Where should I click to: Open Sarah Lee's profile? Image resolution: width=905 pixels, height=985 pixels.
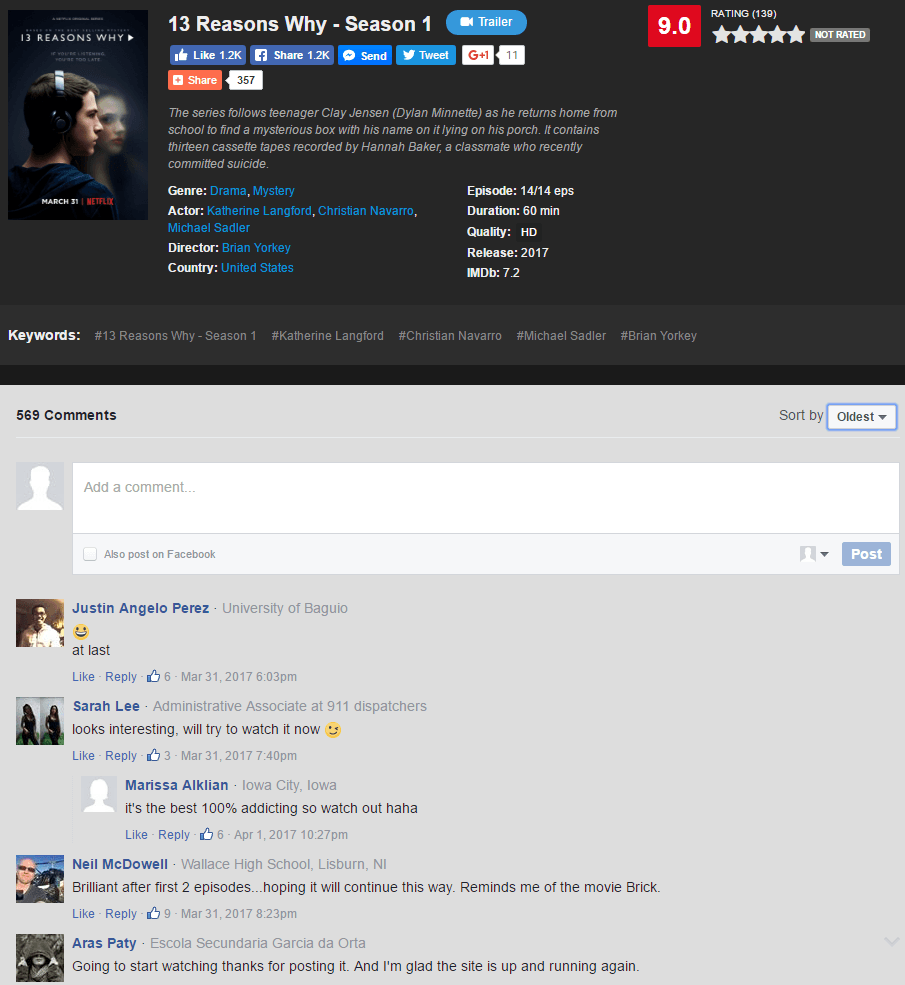click(x=106, y=706)
